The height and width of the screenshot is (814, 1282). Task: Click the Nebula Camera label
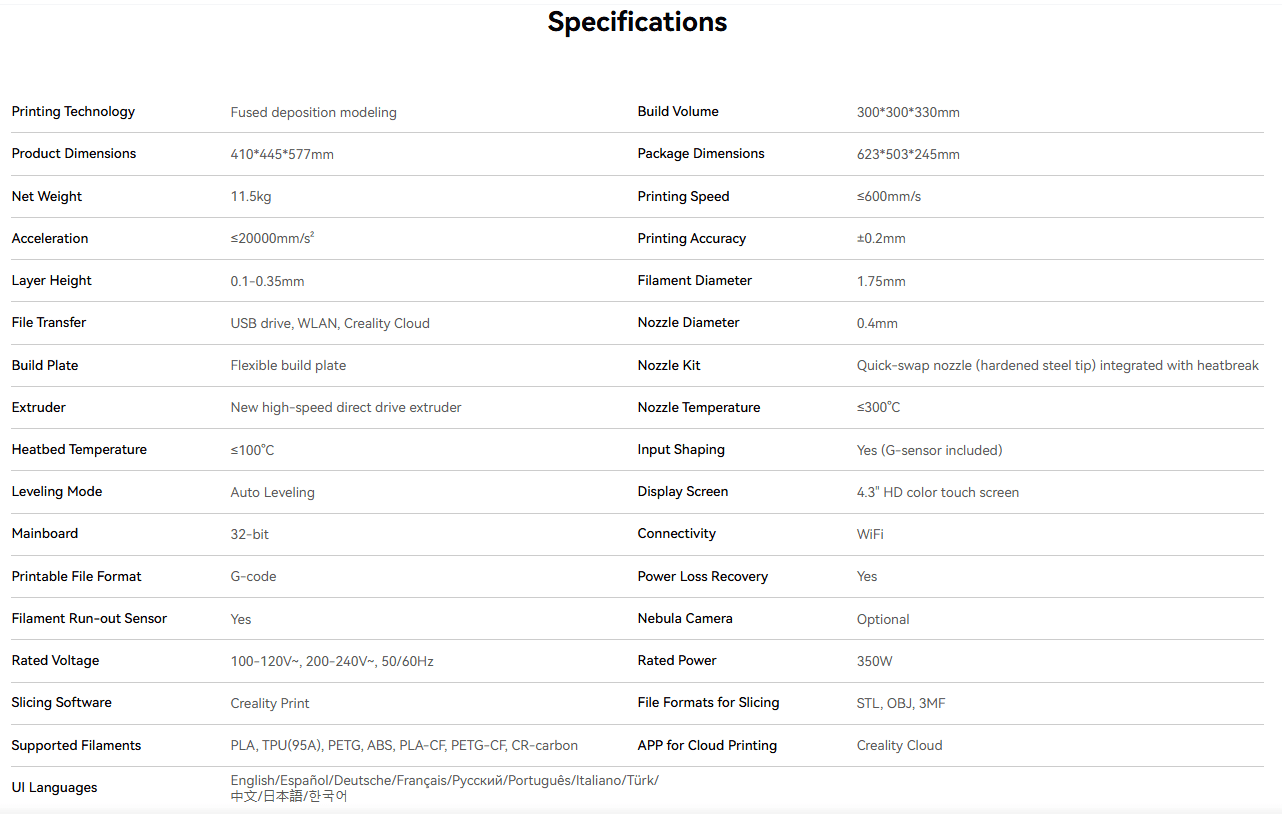tap(685, 619)
